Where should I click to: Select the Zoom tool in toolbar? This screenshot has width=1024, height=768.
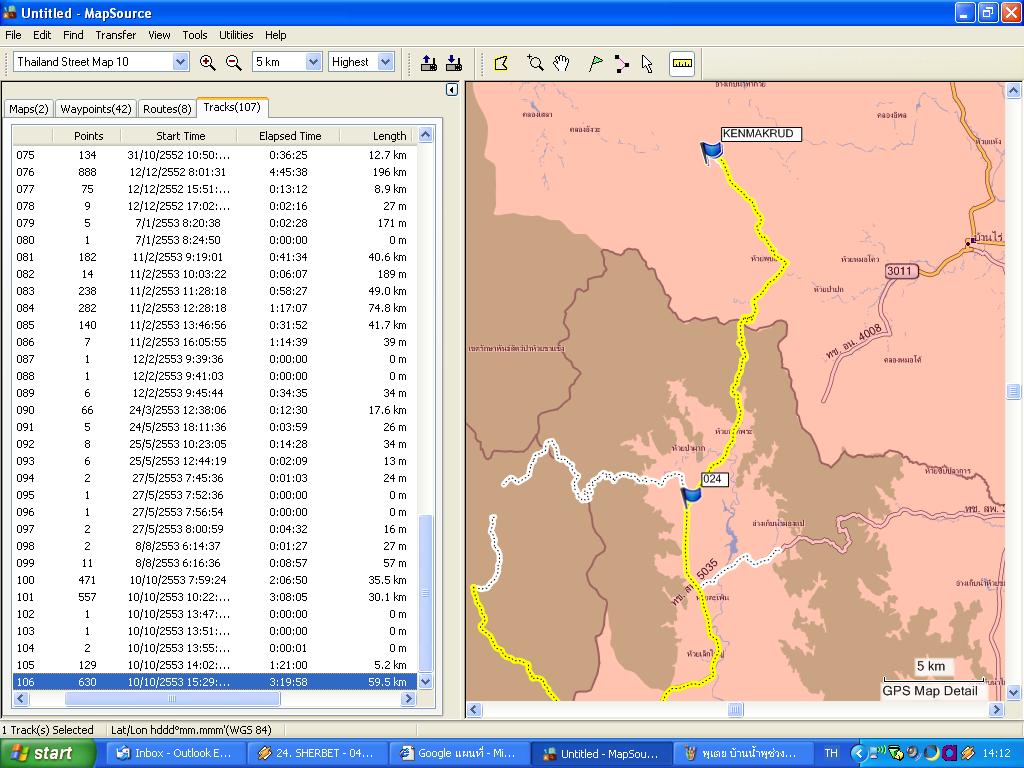click(535, 63)
